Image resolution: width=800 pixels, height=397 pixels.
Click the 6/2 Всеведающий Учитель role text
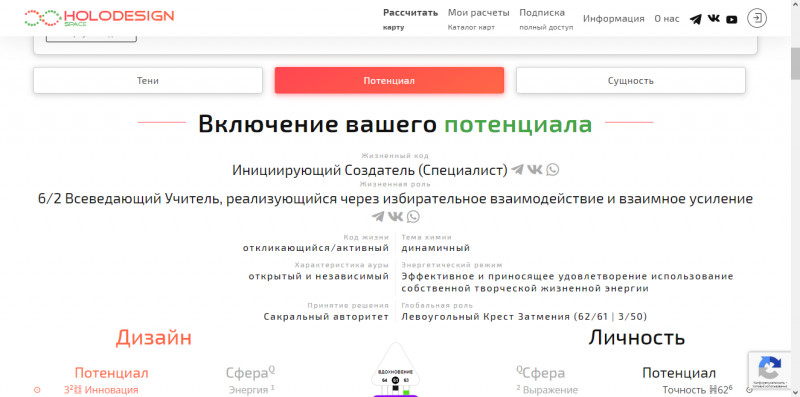click(395, 199)
